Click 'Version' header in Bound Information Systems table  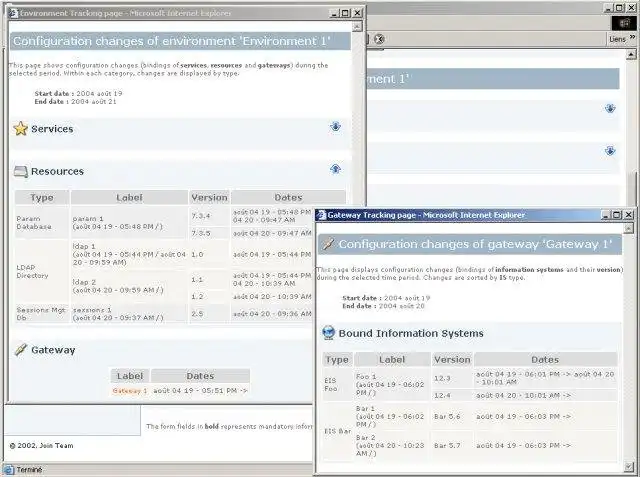(452, 359)
